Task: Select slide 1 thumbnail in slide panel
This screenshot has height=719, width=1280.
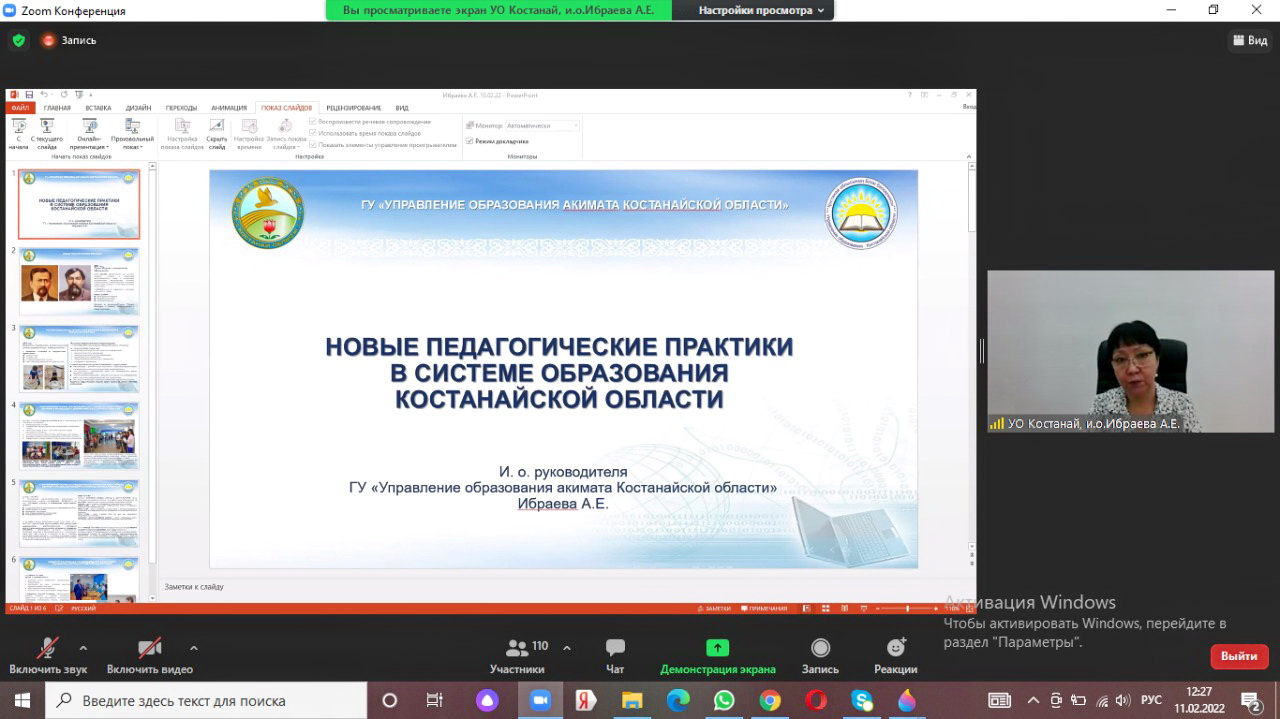Action: 80,204
